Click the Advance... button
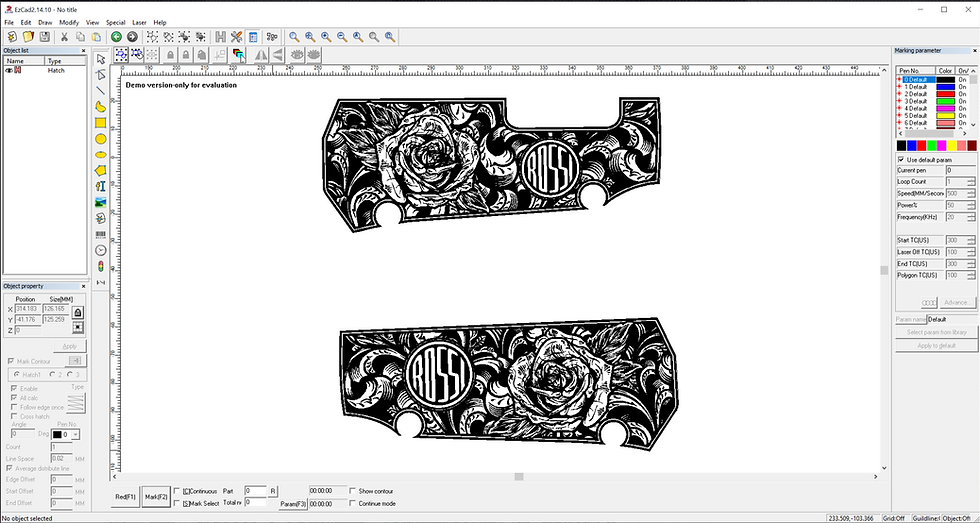The width and height of the screenshot is (980, 523). coord(956,302)
